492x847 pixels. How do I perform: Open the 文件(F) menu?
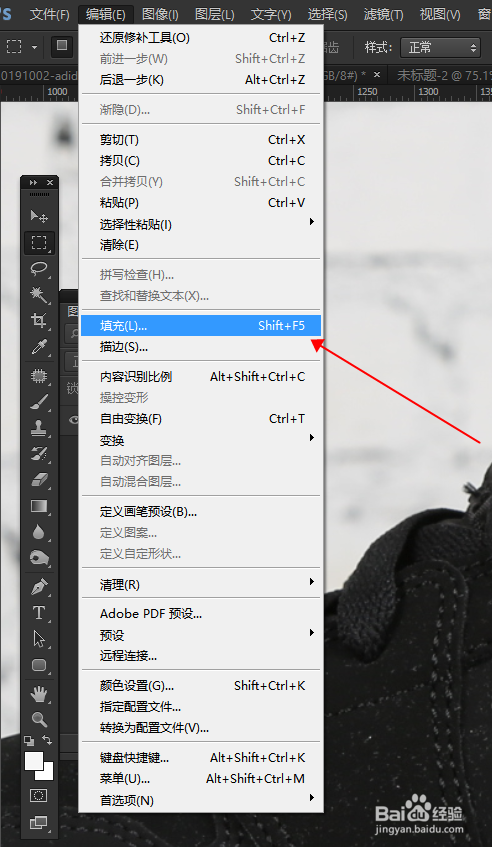50,15
